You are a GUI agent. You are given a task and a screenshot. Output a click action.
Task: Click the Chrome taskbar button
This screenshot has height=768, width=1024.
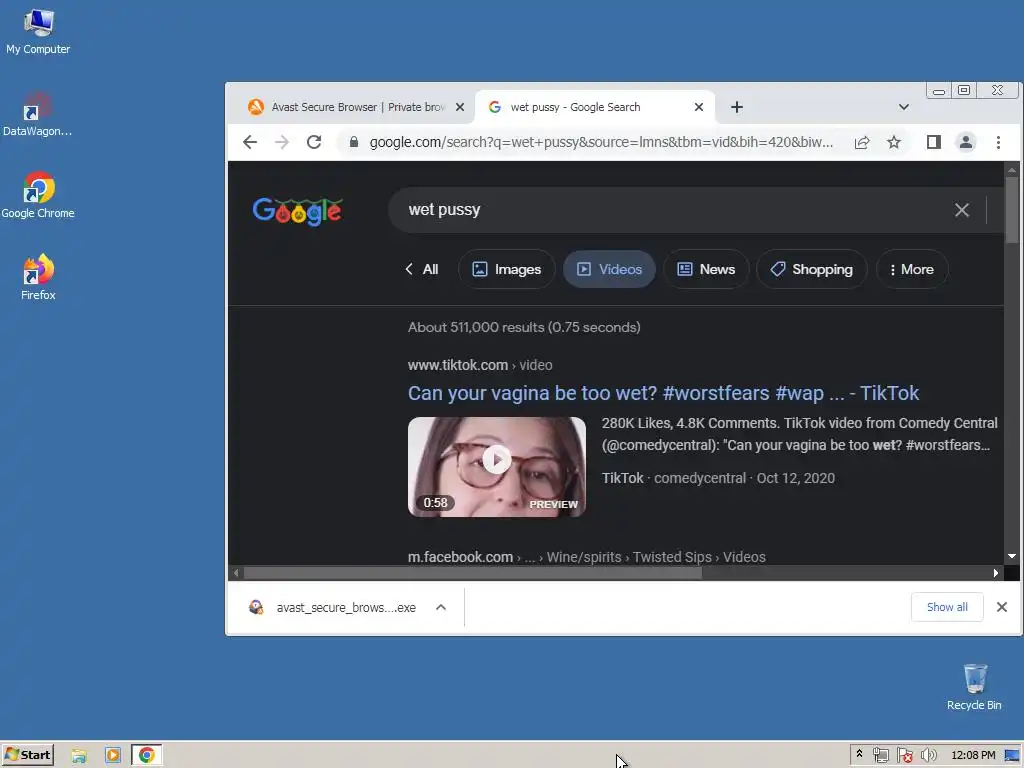146,755
